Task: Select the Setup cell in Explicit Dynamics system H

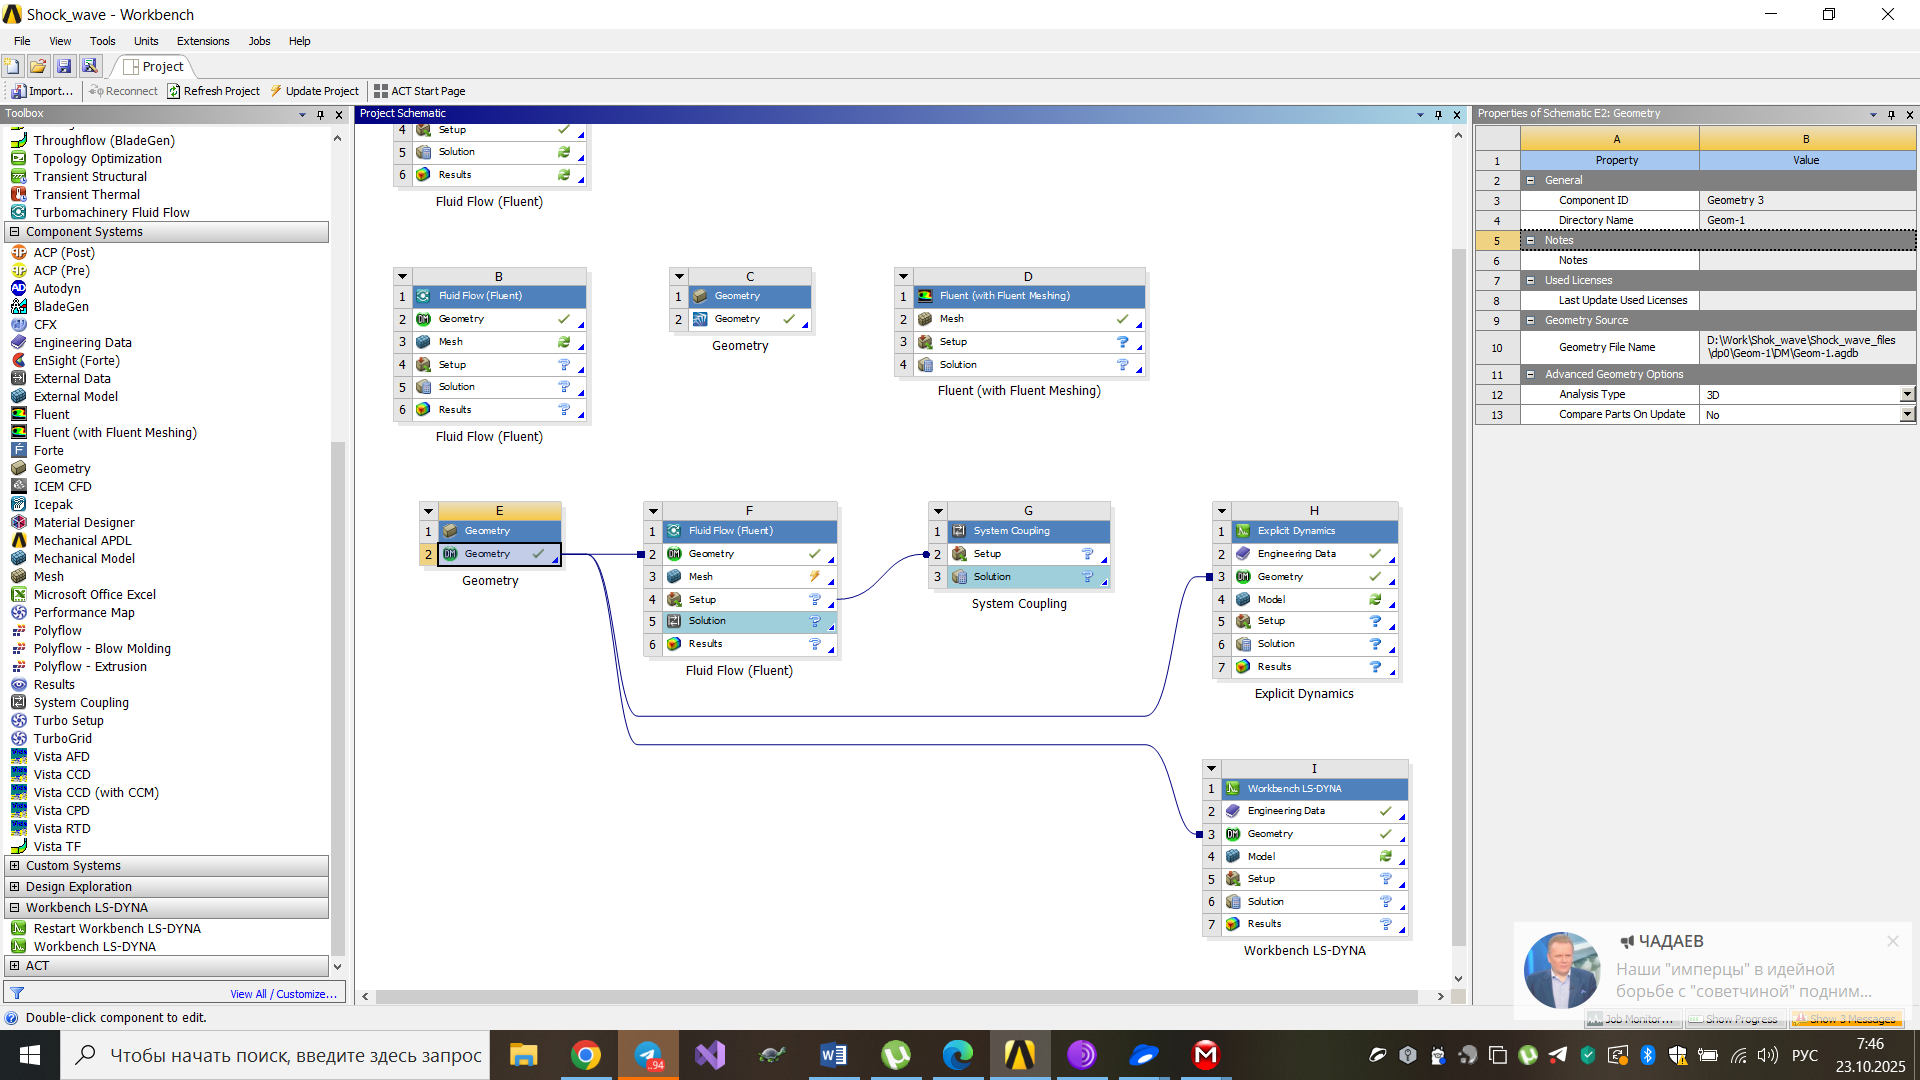Action: pyautogui.click(x=1314, y=621)
